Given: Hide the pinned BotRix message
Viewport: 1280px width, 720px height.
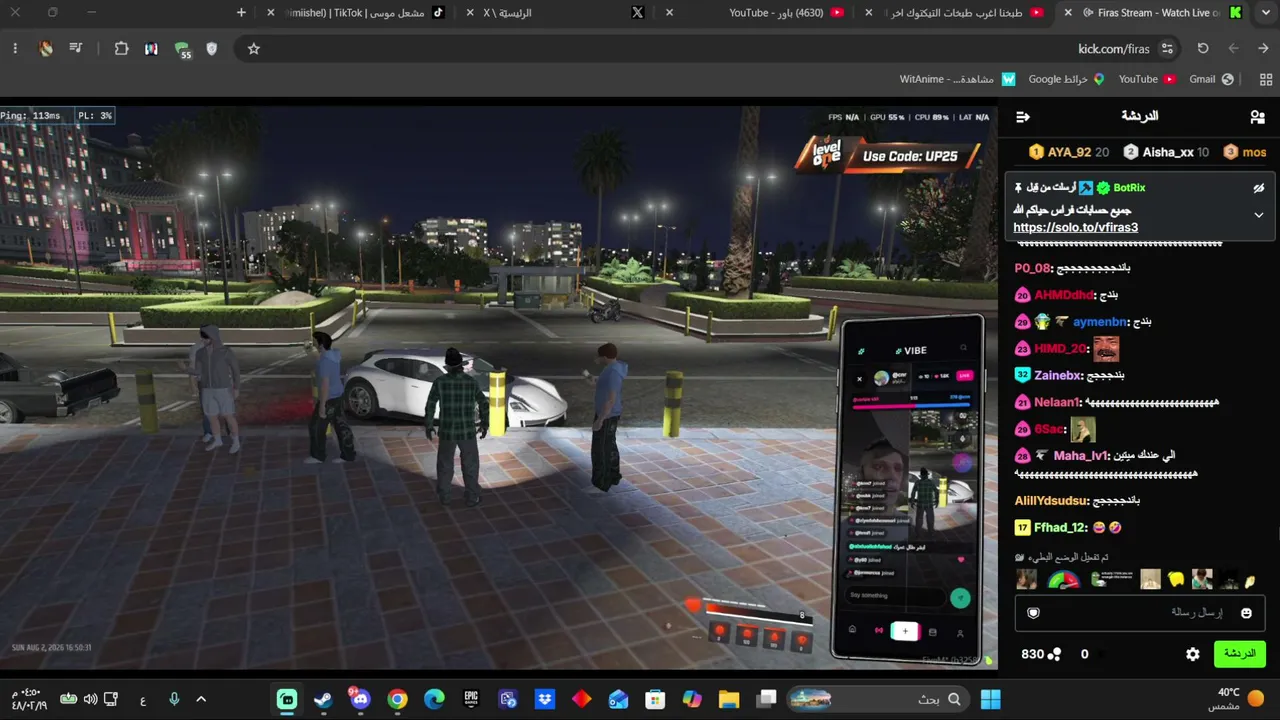Looking at the screenshot, I should (x=1259, y=188).
